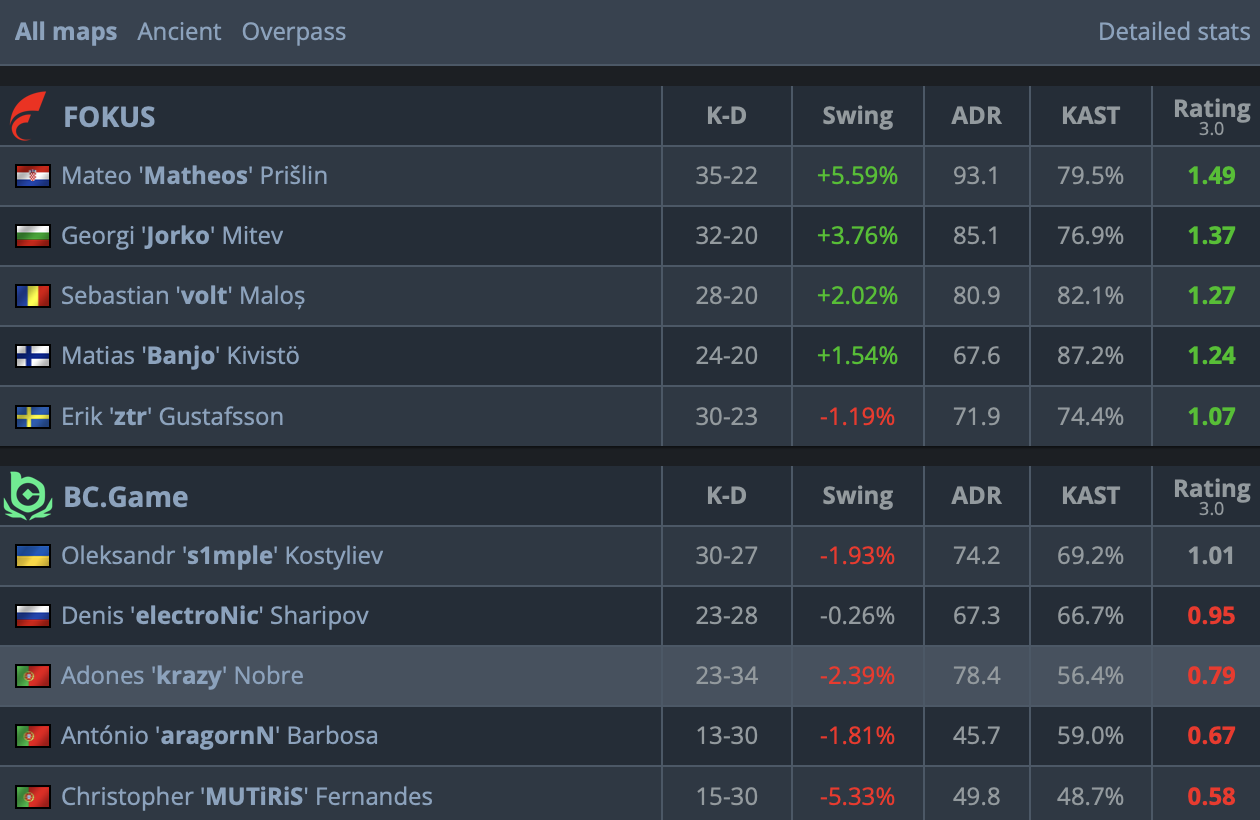1260x820 pixels.
Task: Click the BC.Game team name
Action: (x=126, y=497)
